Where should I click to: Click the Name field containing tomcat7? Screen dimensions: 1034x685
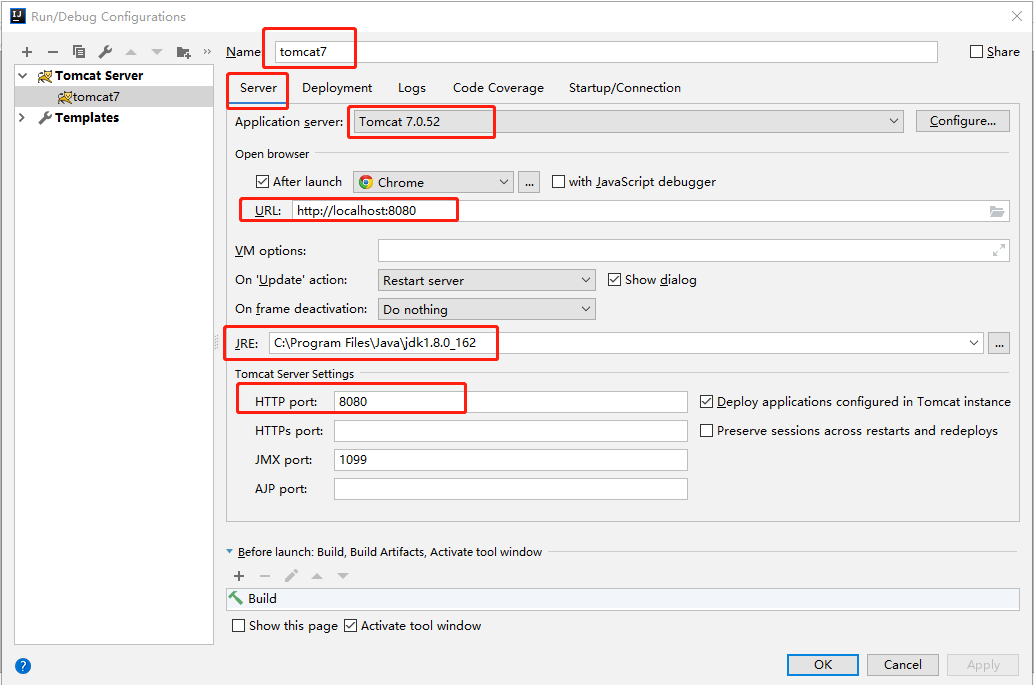(x=606, y=52)
